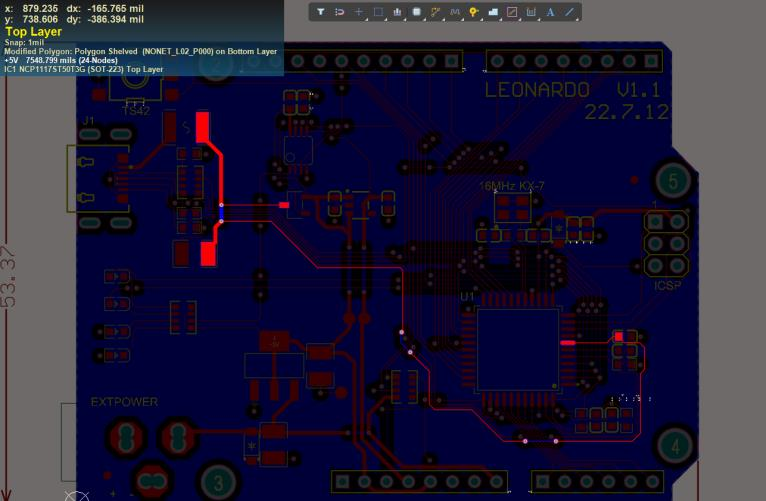Click the place component chip icon
This screenshot has height=501, width=766.
[x=417, y=12]
